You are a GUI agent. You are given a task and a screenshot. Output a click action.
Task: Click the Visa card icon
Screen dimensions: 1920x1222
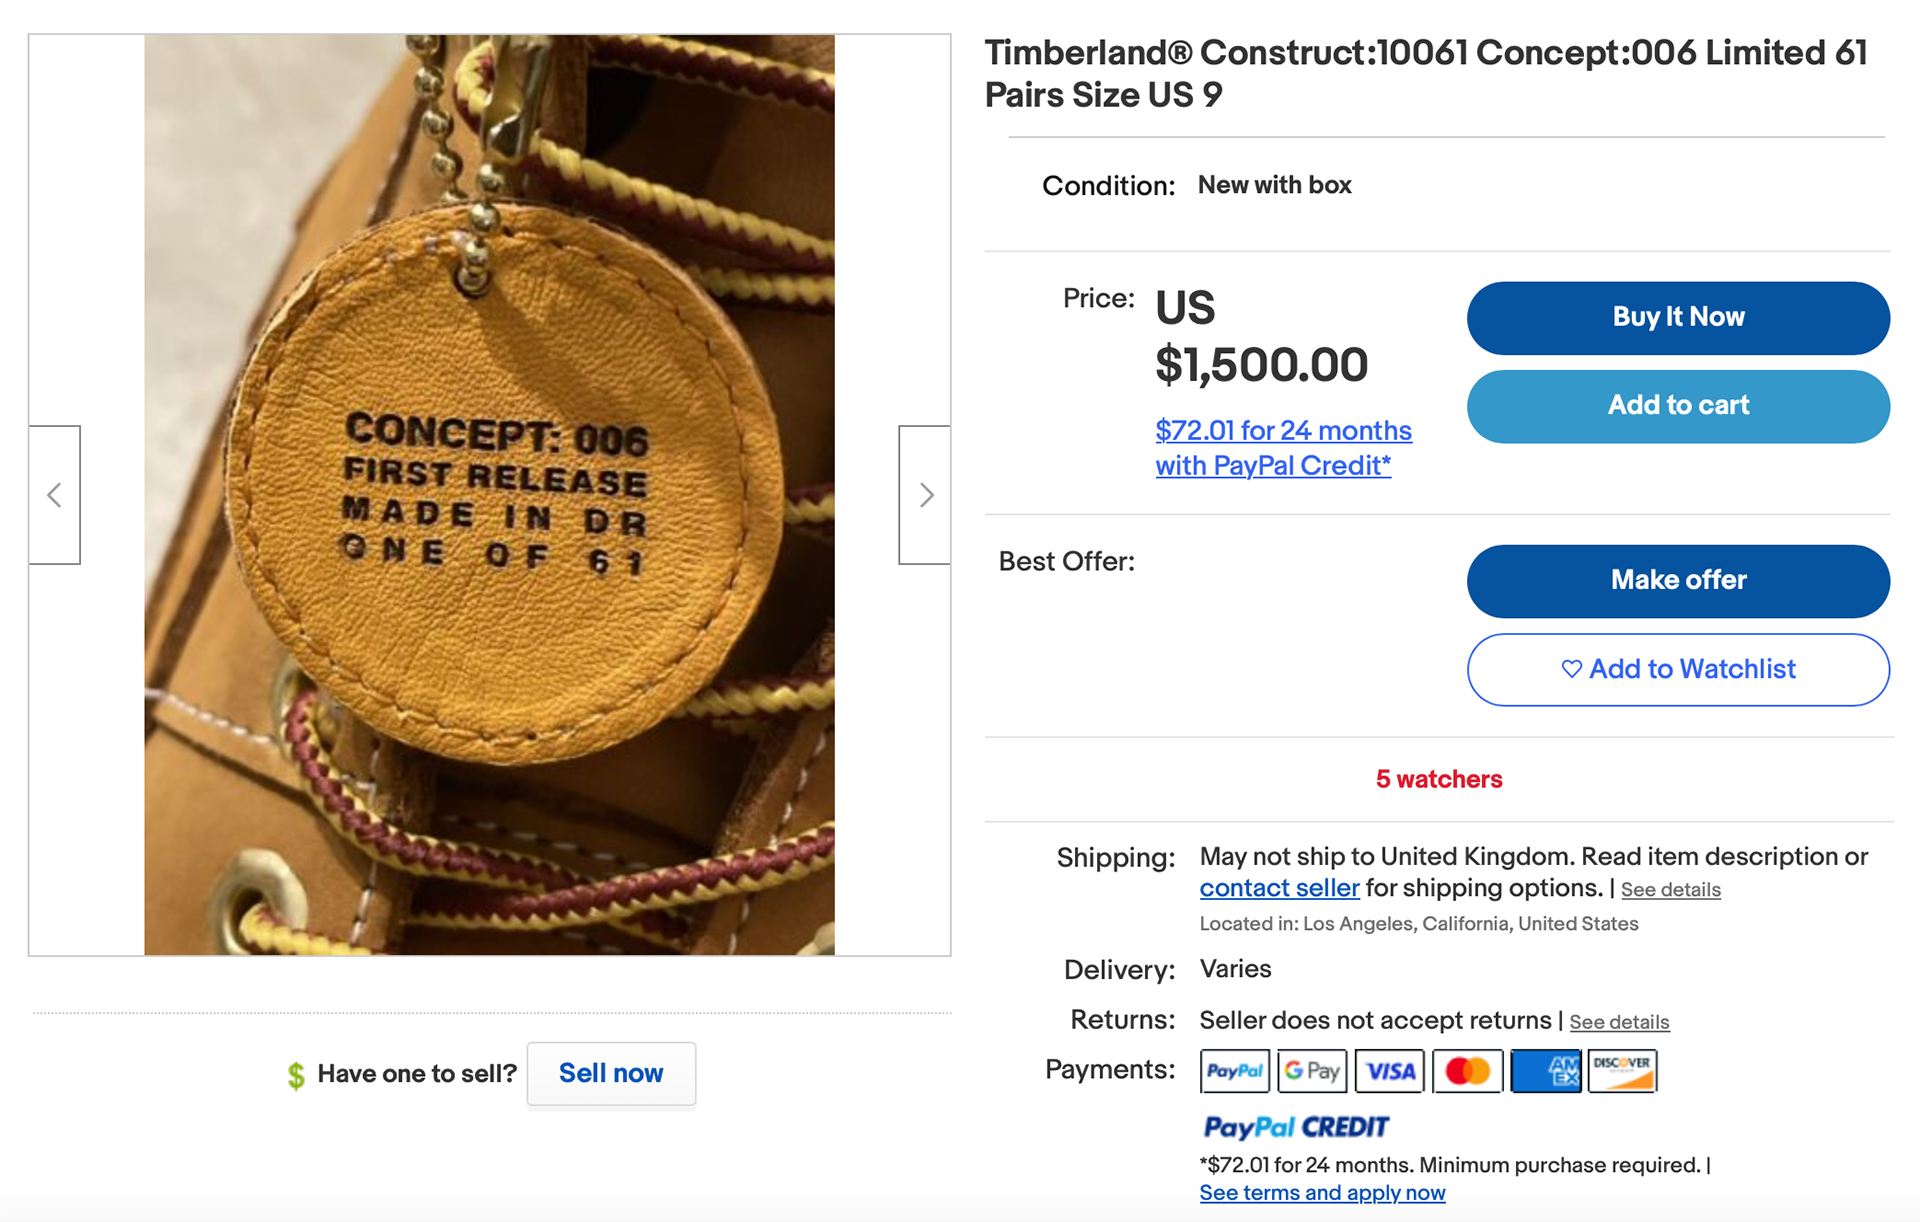(1390, 1071)
